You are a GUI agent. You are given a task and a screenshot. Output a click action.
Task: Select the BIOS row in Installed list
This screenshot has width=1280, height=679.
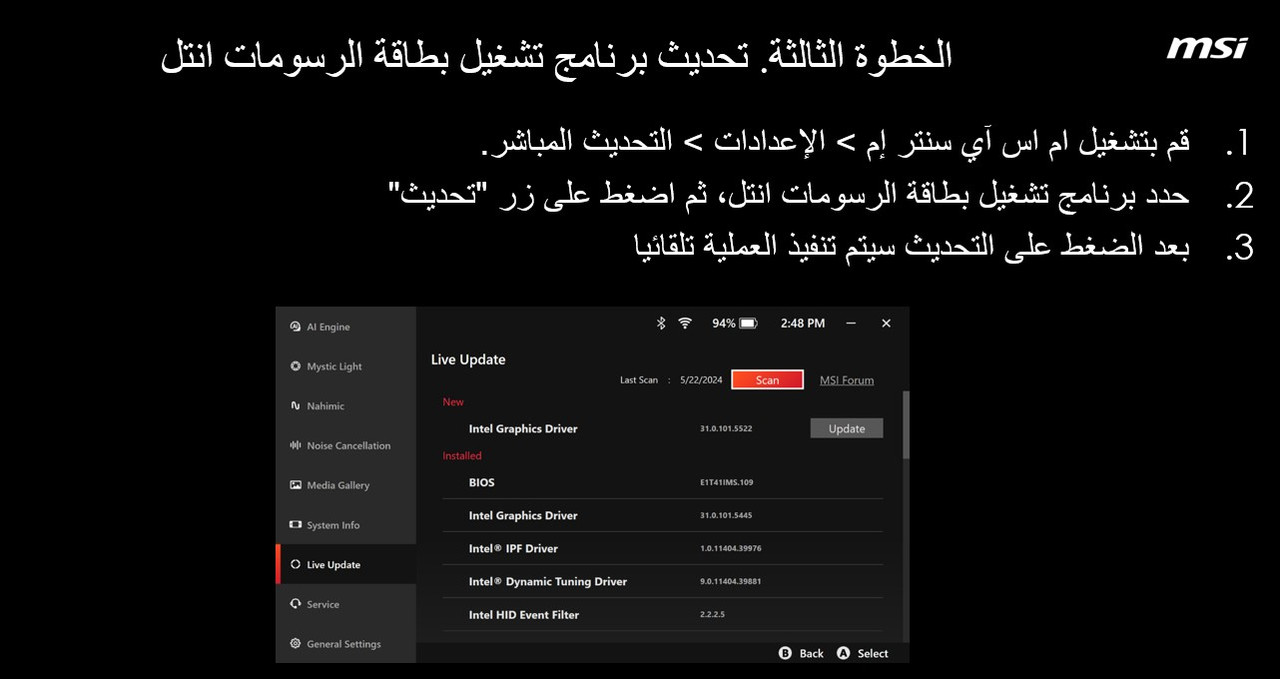tap(663, 482)
